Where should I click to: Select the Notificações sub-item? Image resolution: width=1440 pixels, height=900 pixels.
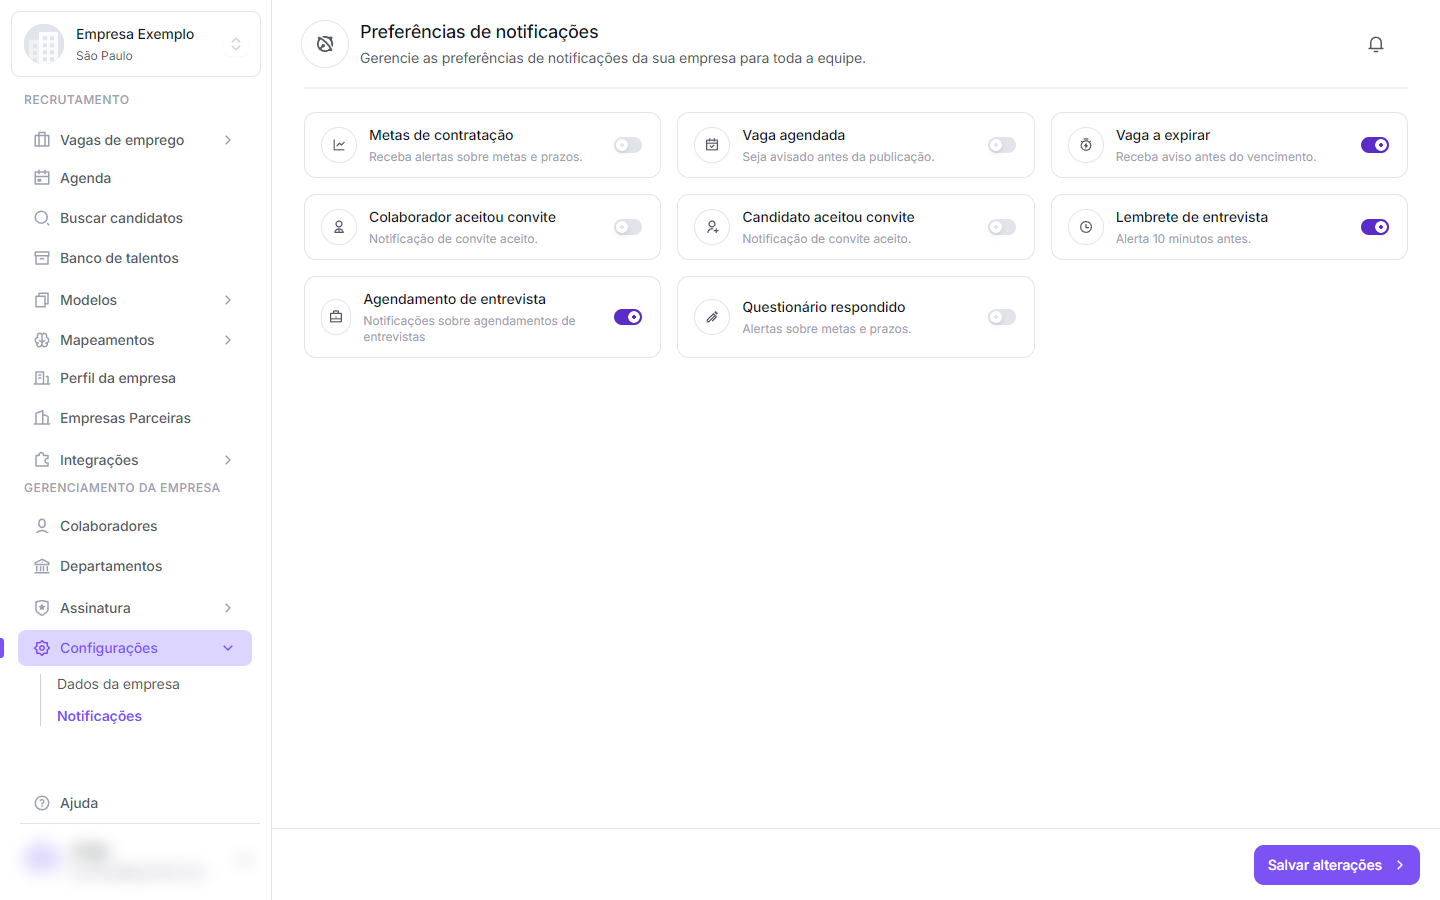click(x=99, y=716)
